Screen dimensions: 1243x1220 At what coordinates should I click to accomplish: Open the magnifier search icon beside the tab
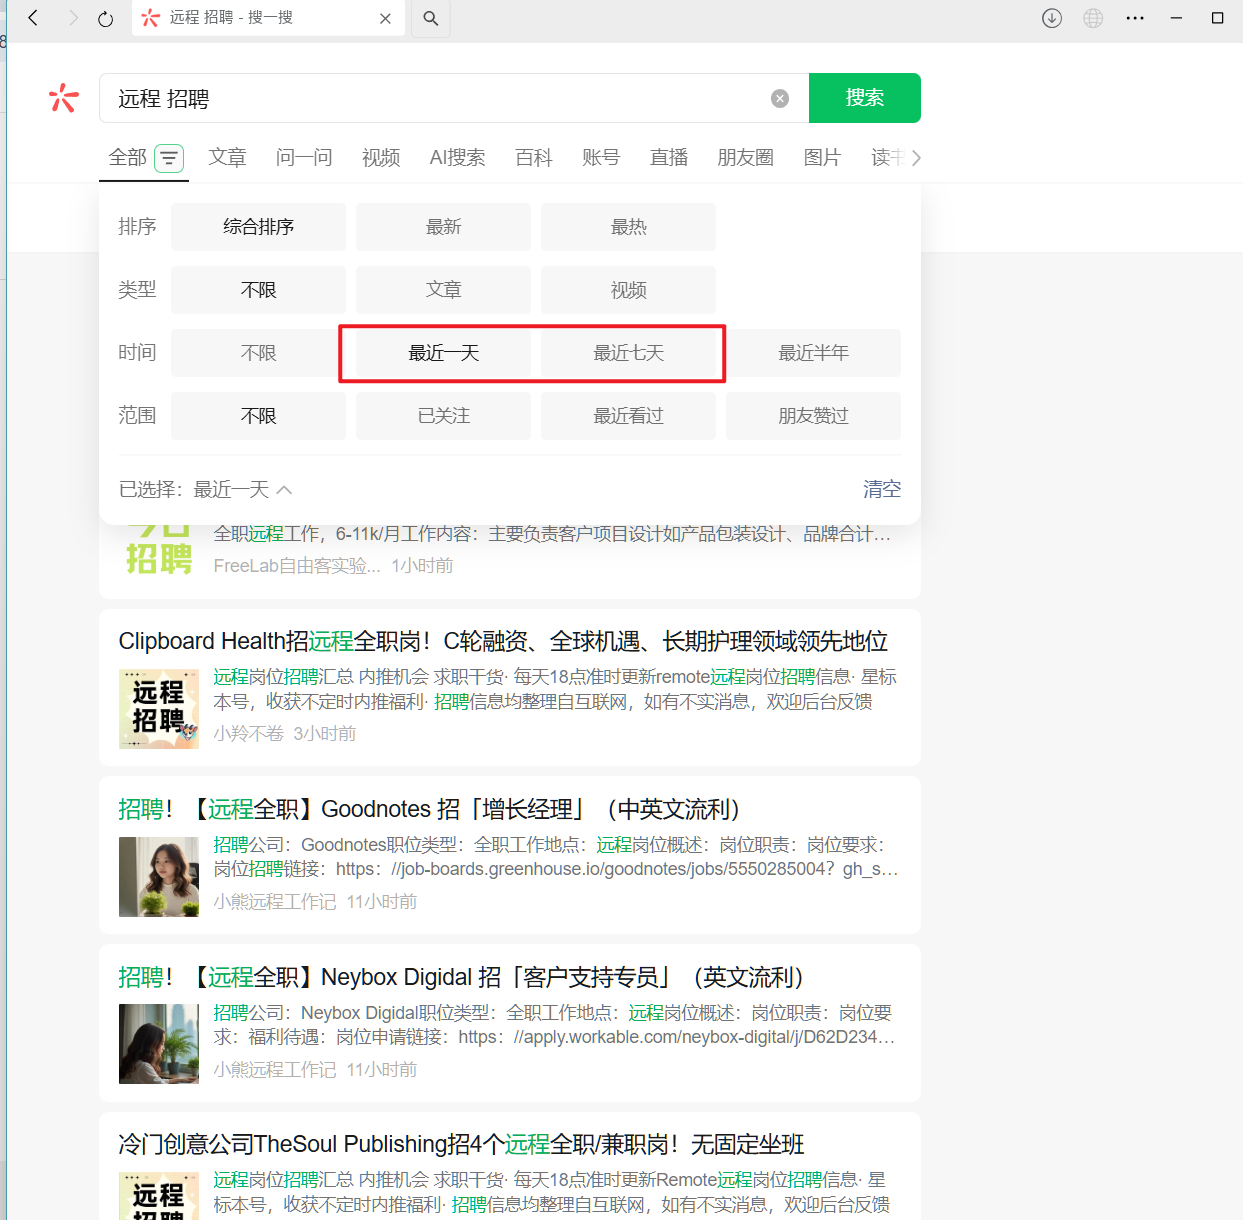click(x=431, y=18)
